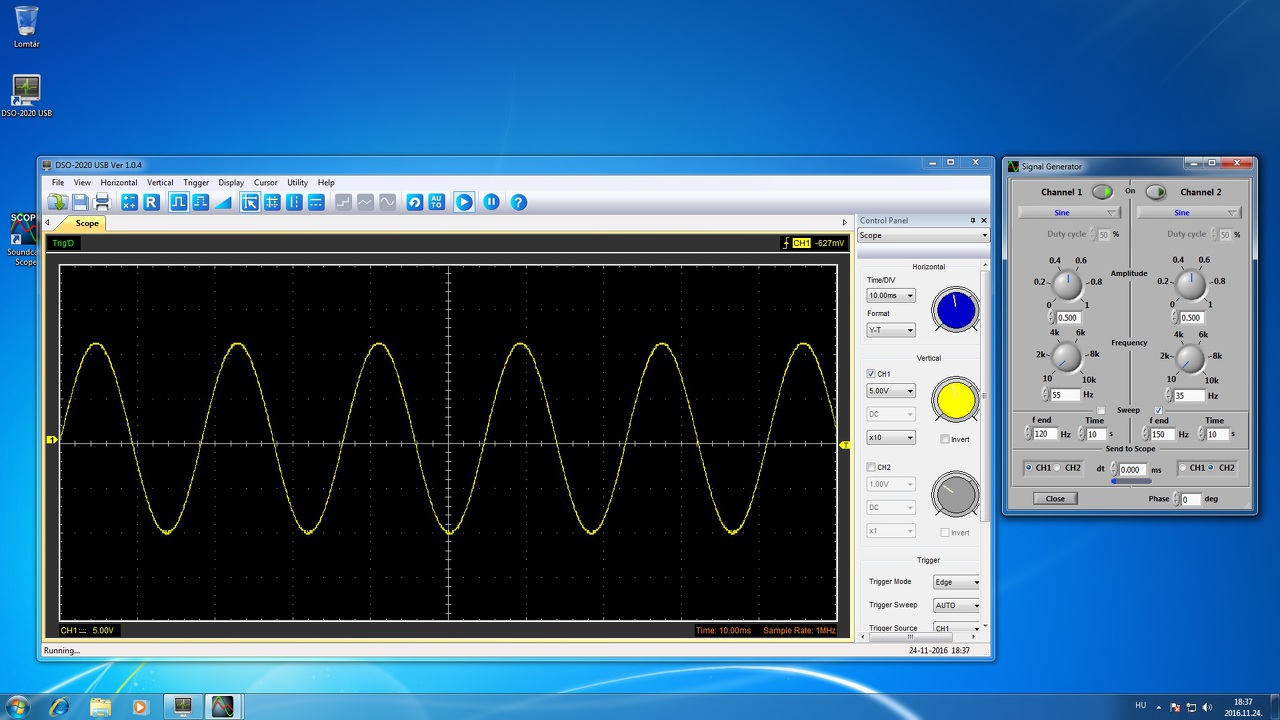
Task: Check the Channel 1 Sweep checkbox
Action: pos(1101,410)
